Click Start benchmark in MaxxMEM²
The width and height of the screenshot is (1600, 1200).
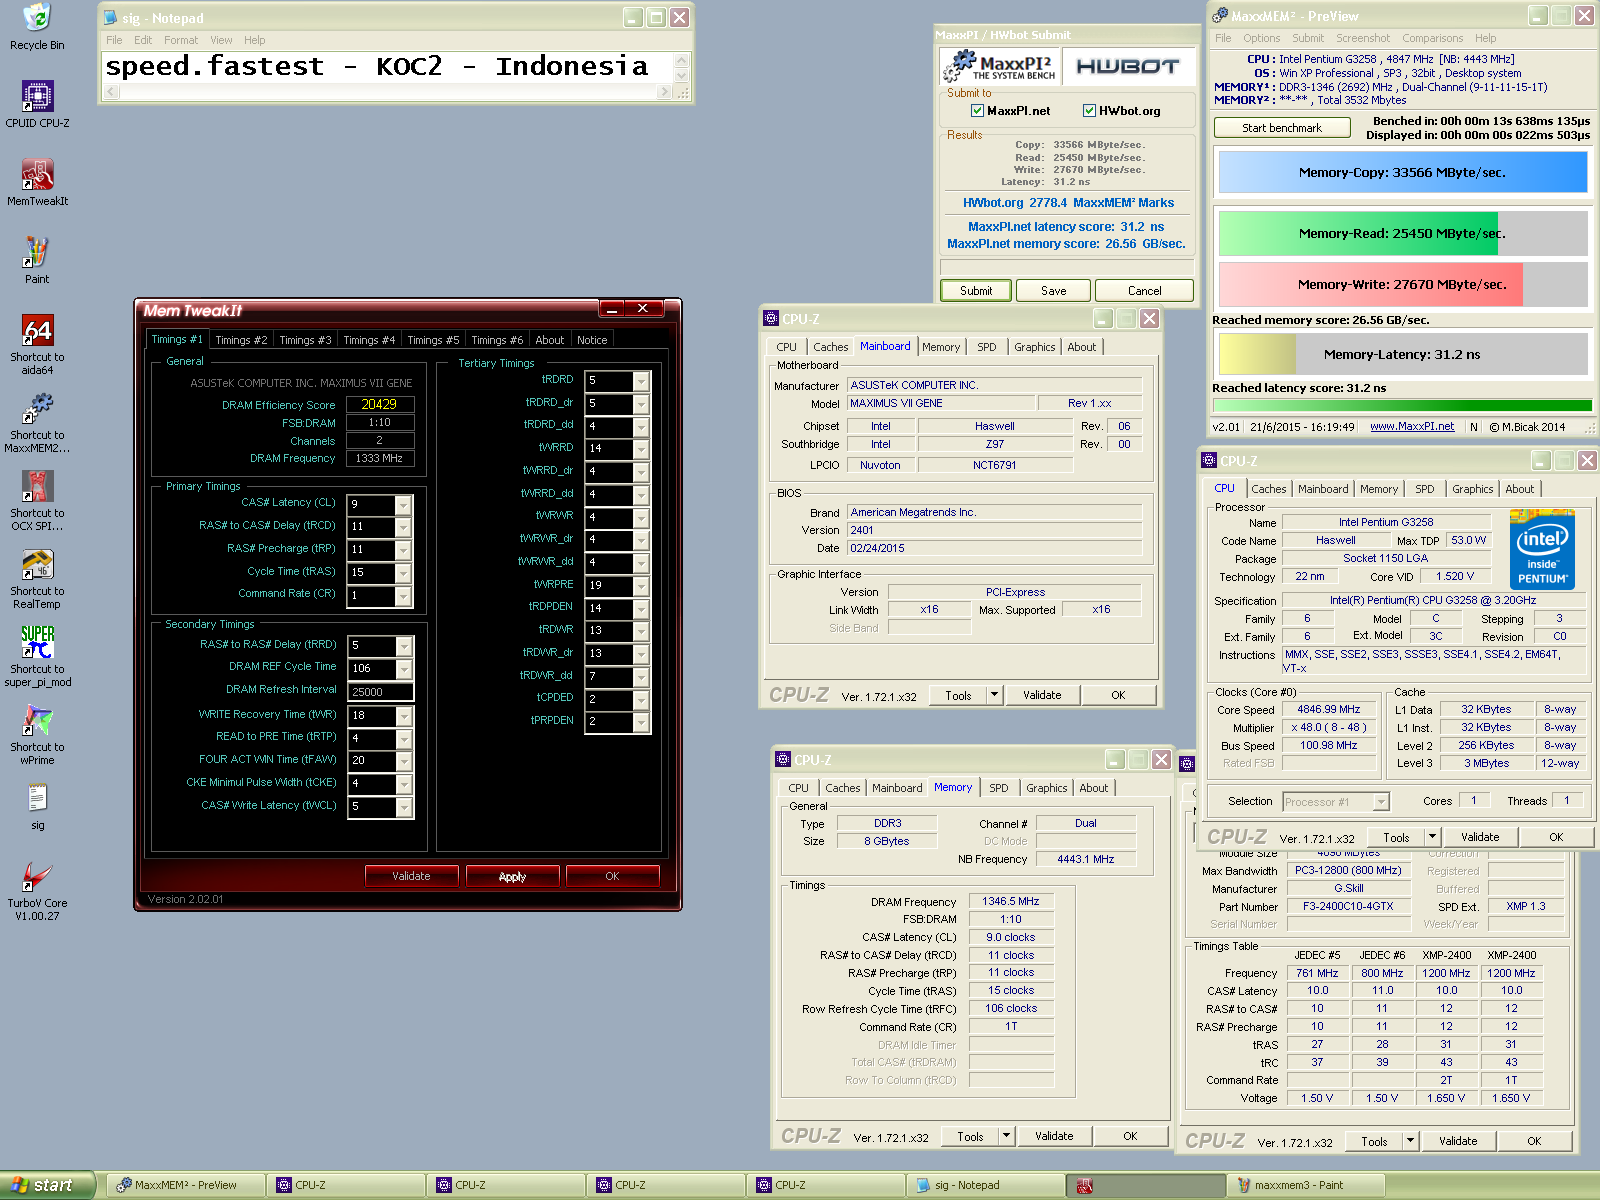(1282, 128)
